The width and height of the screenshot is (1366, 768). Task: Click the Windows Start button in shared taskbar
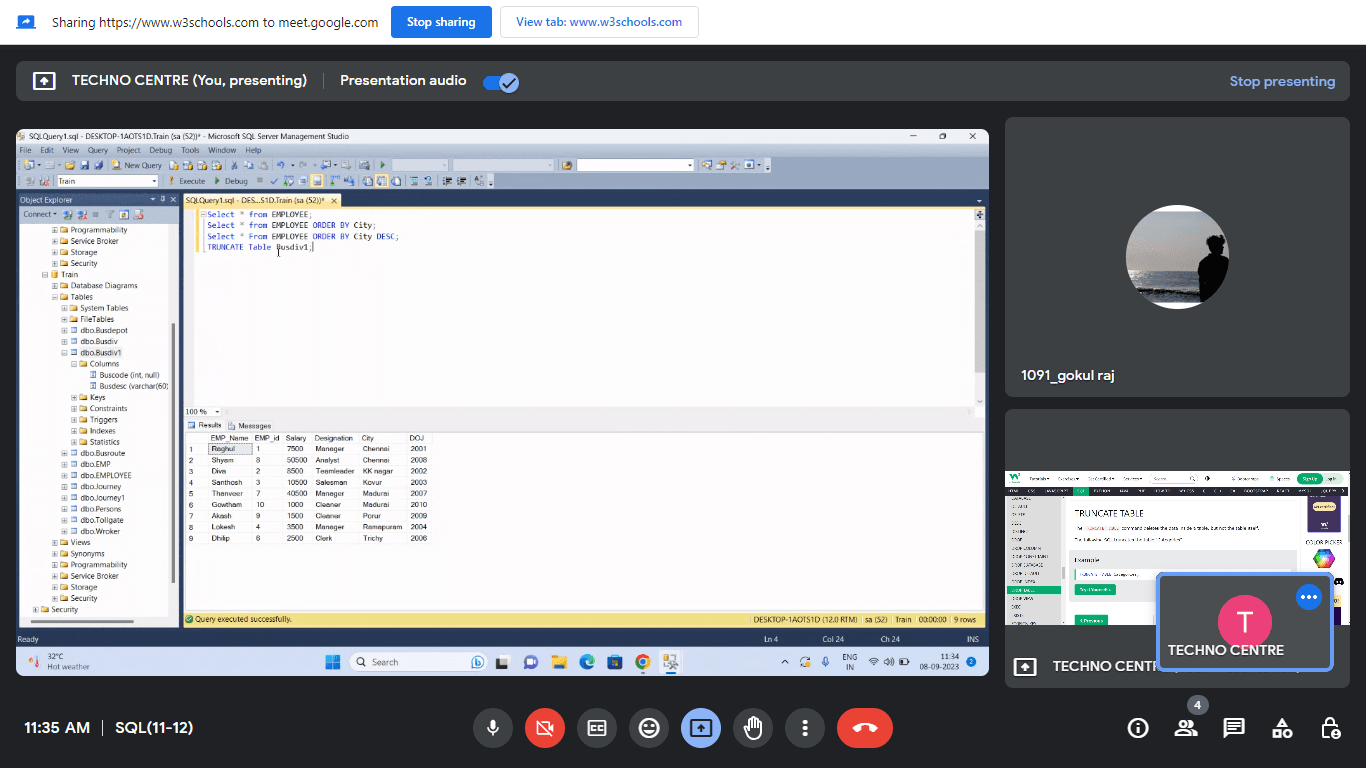(332, 661)
